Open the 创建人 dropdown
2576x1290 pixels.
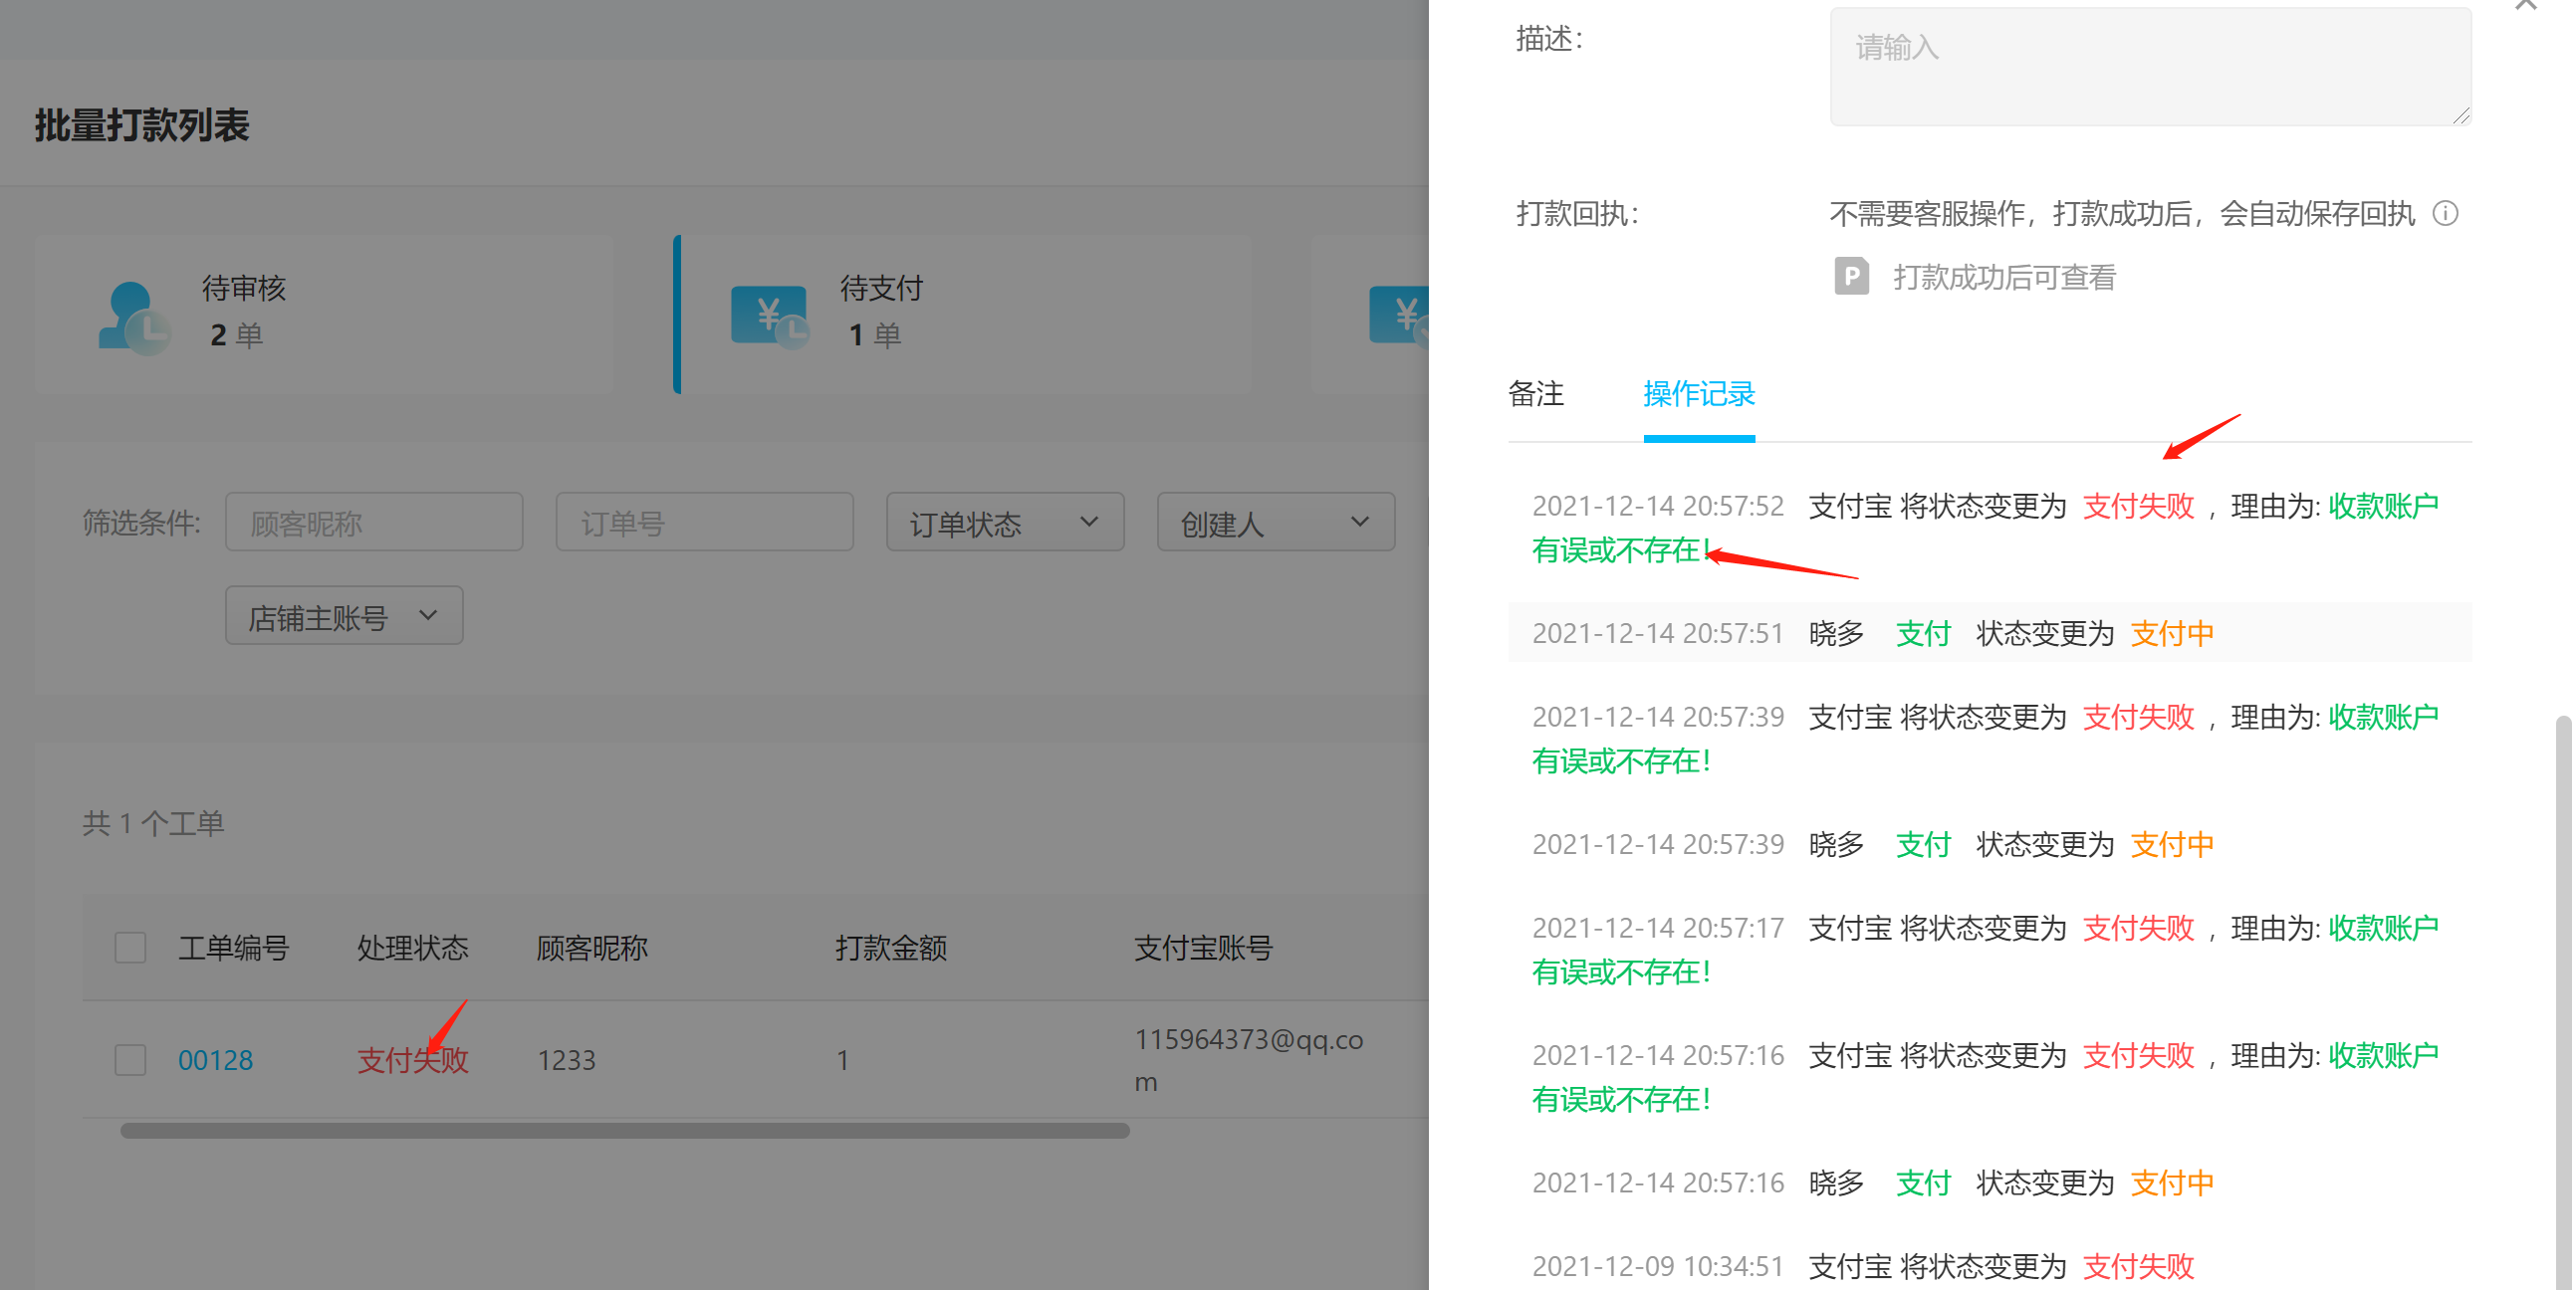(1276, 522)
